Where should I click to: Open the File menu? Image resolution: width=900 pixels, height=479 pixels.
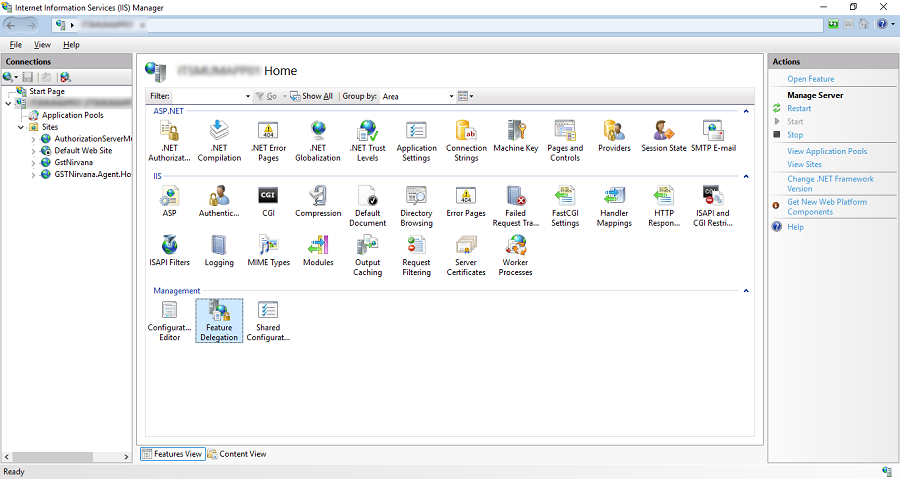click(x=15, y=45)
